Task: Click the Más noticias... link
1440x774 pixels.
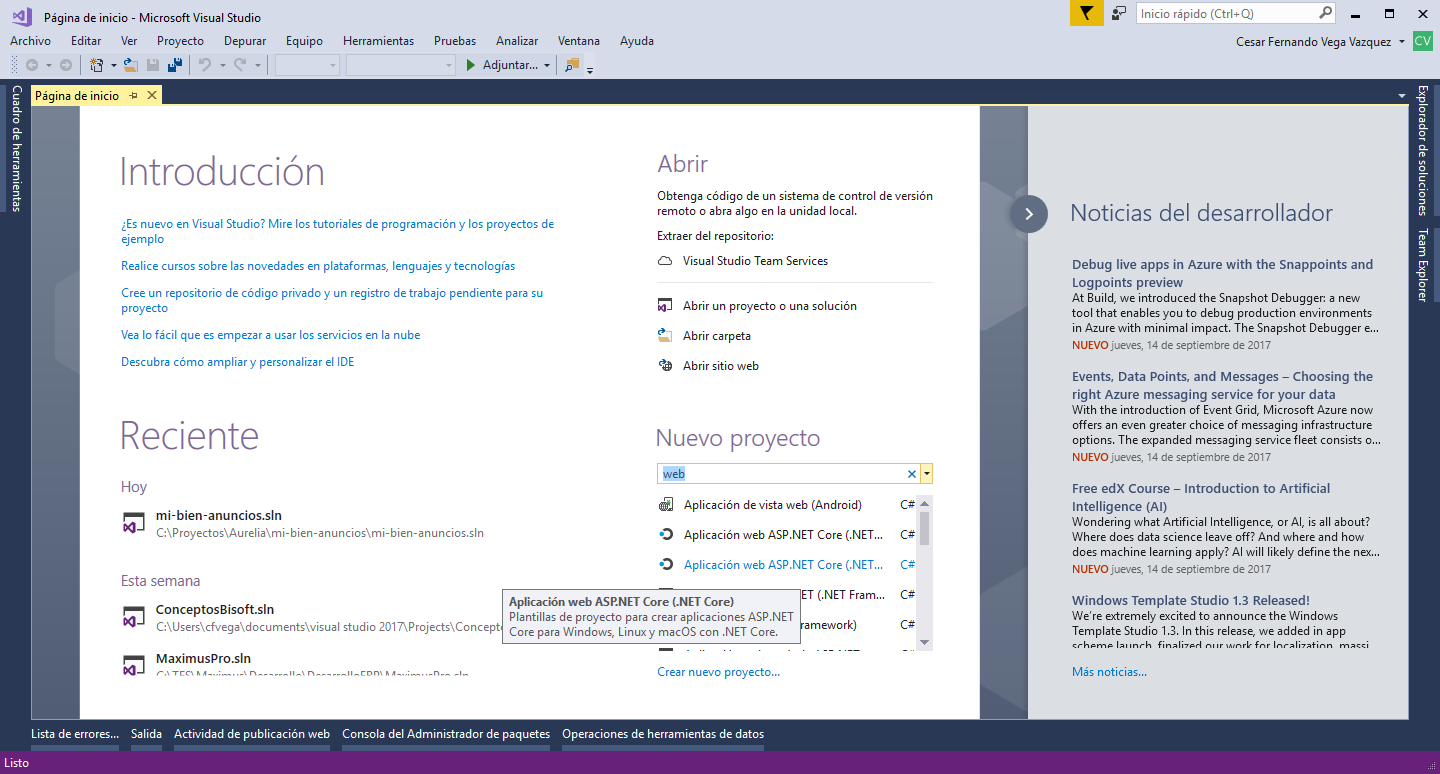Action: pyautogui.click(x=1109, y=672)
